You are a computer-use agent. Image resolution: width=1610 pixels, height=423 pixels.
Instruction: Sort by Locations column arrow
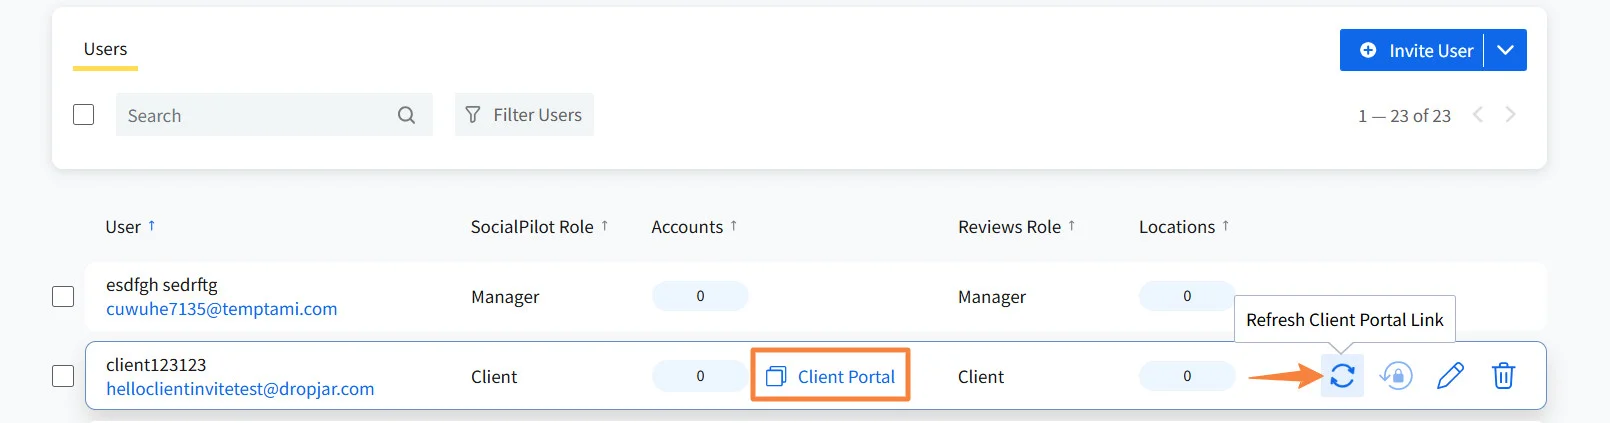click(1225, 226)
